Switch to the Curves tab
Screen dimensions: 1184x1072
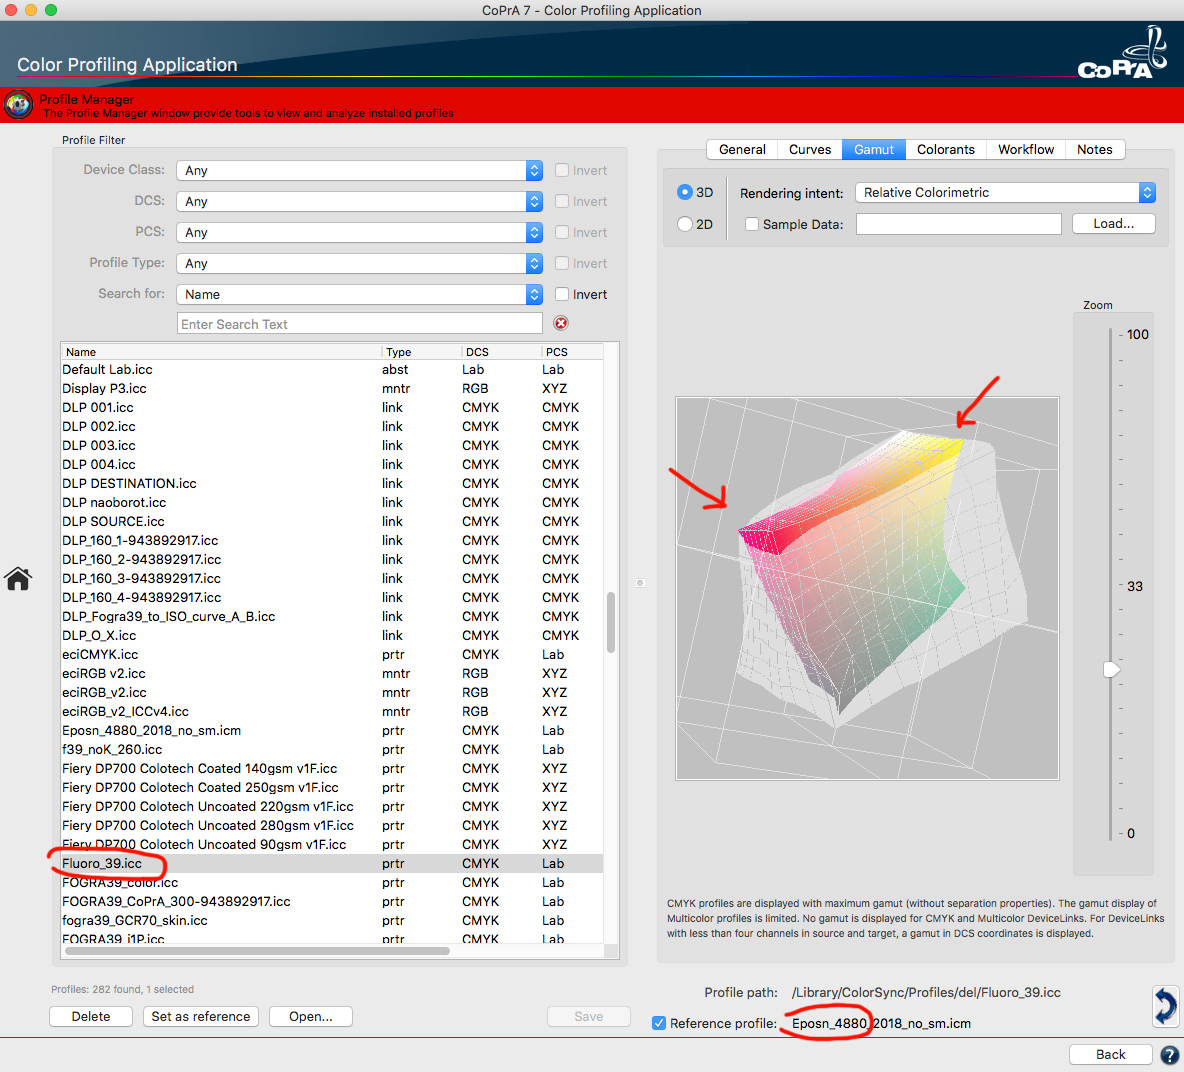point(809,149)
